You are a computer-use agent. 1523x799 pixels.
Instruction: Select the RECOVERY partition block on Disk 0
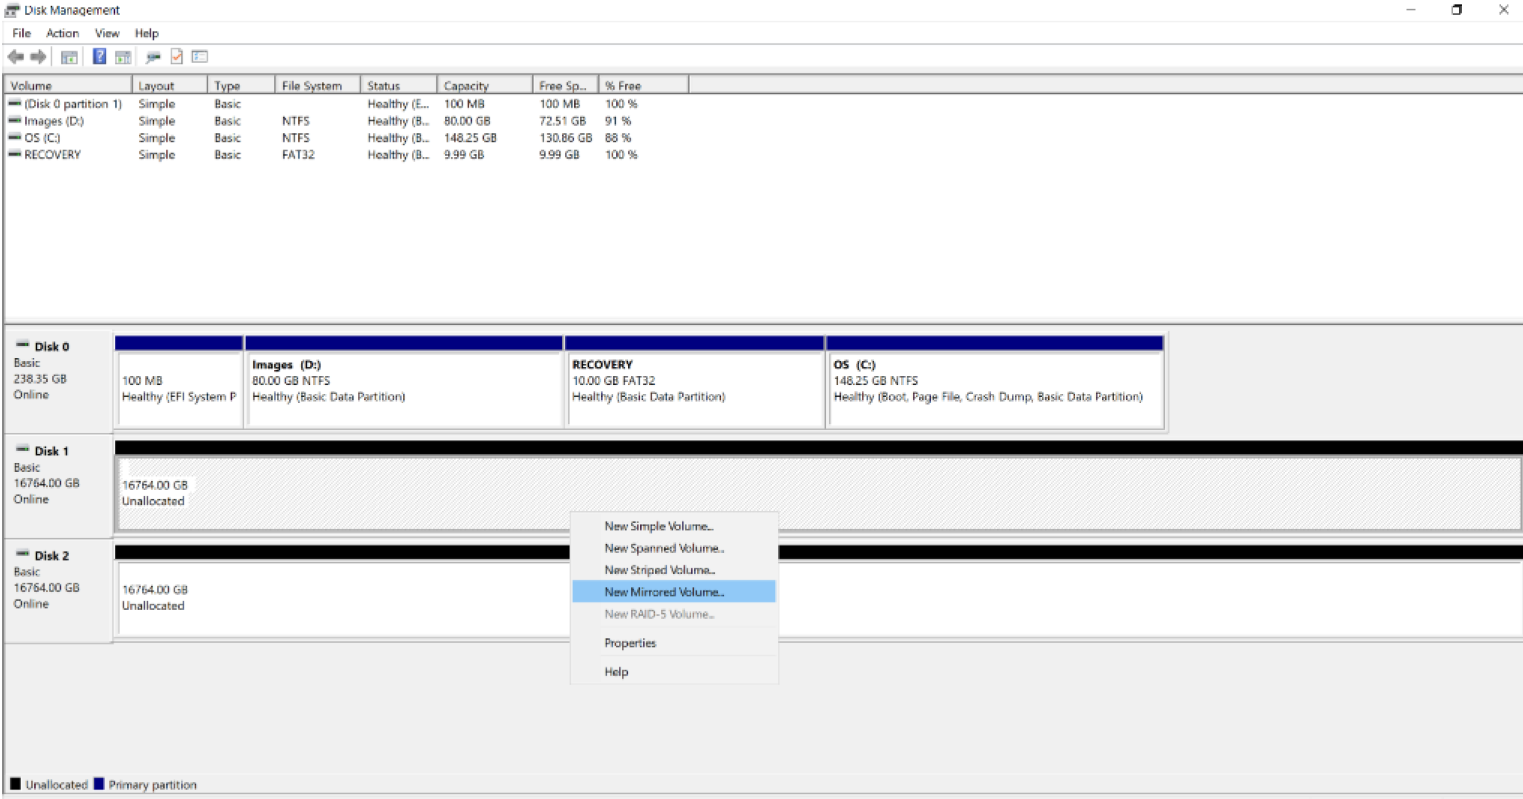coord(694,389)
